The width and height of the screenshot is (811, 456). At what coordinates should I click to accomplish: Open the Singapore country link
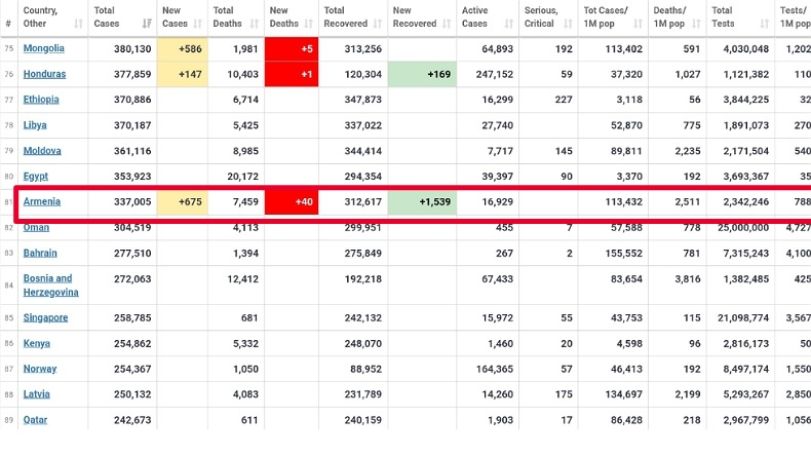point(46,317)
